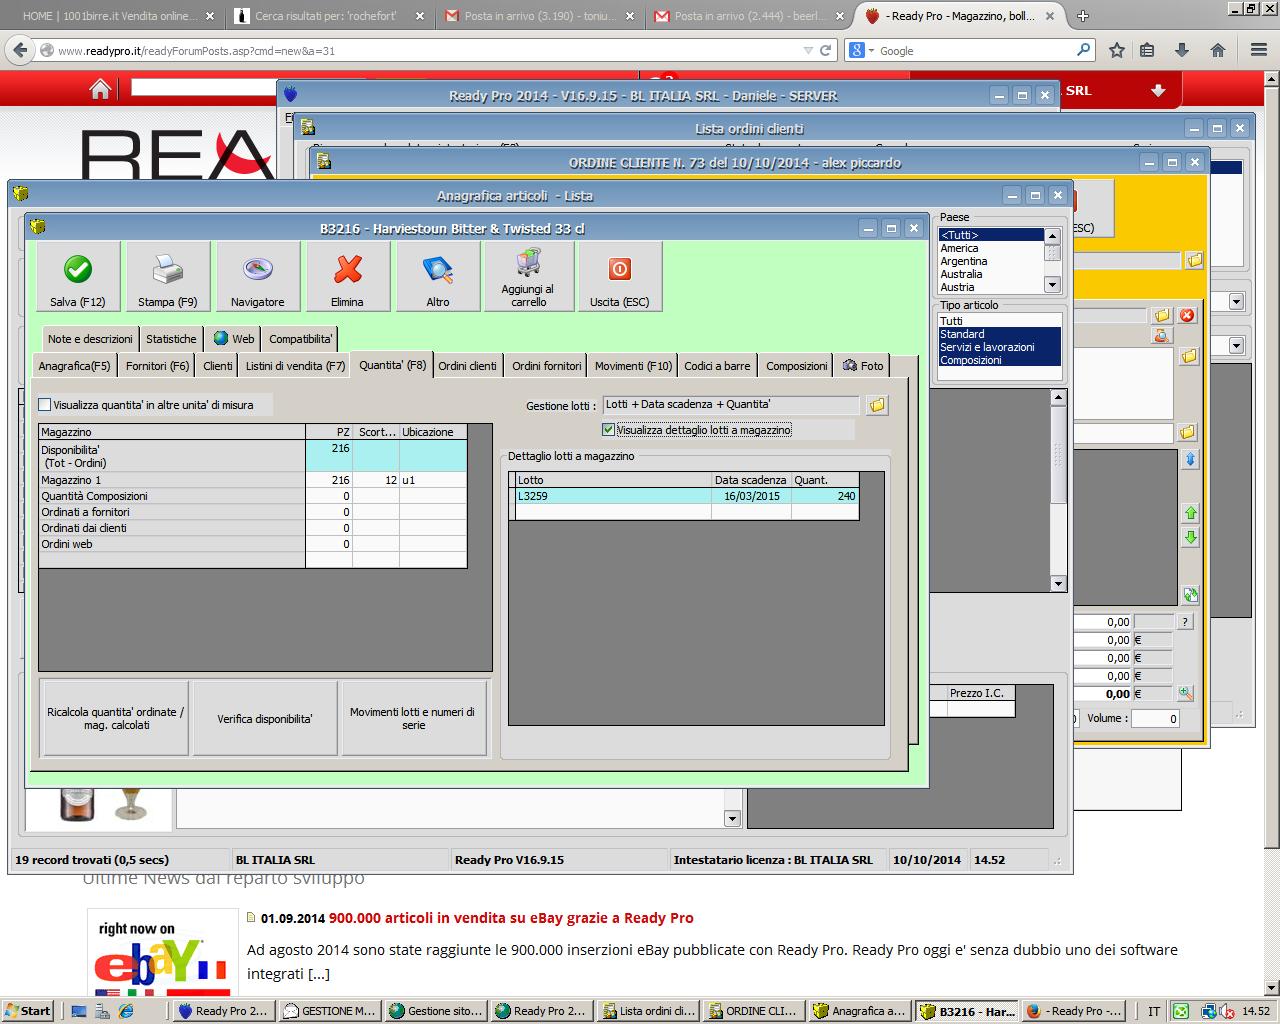Open the Google search engine dropdown
The height and width of the screenshot is (1024, 1280).
point(861,50)
